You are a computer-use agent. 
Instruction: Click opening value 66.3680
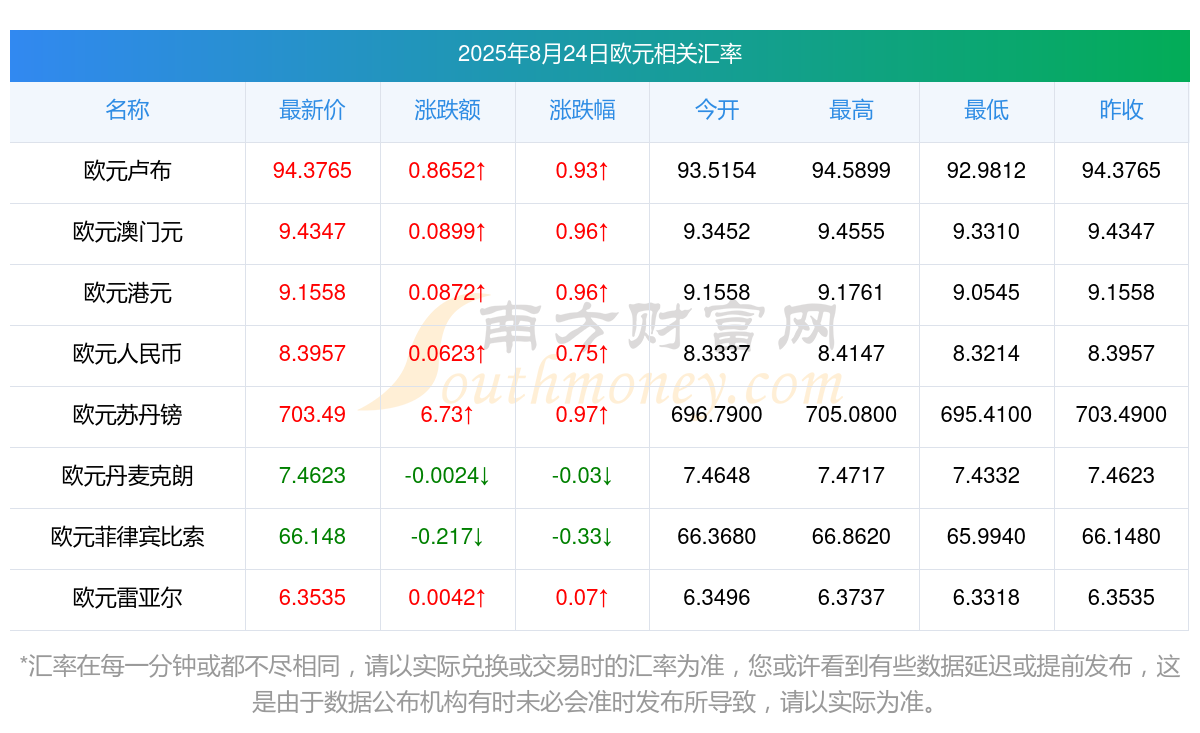(717, 537)
